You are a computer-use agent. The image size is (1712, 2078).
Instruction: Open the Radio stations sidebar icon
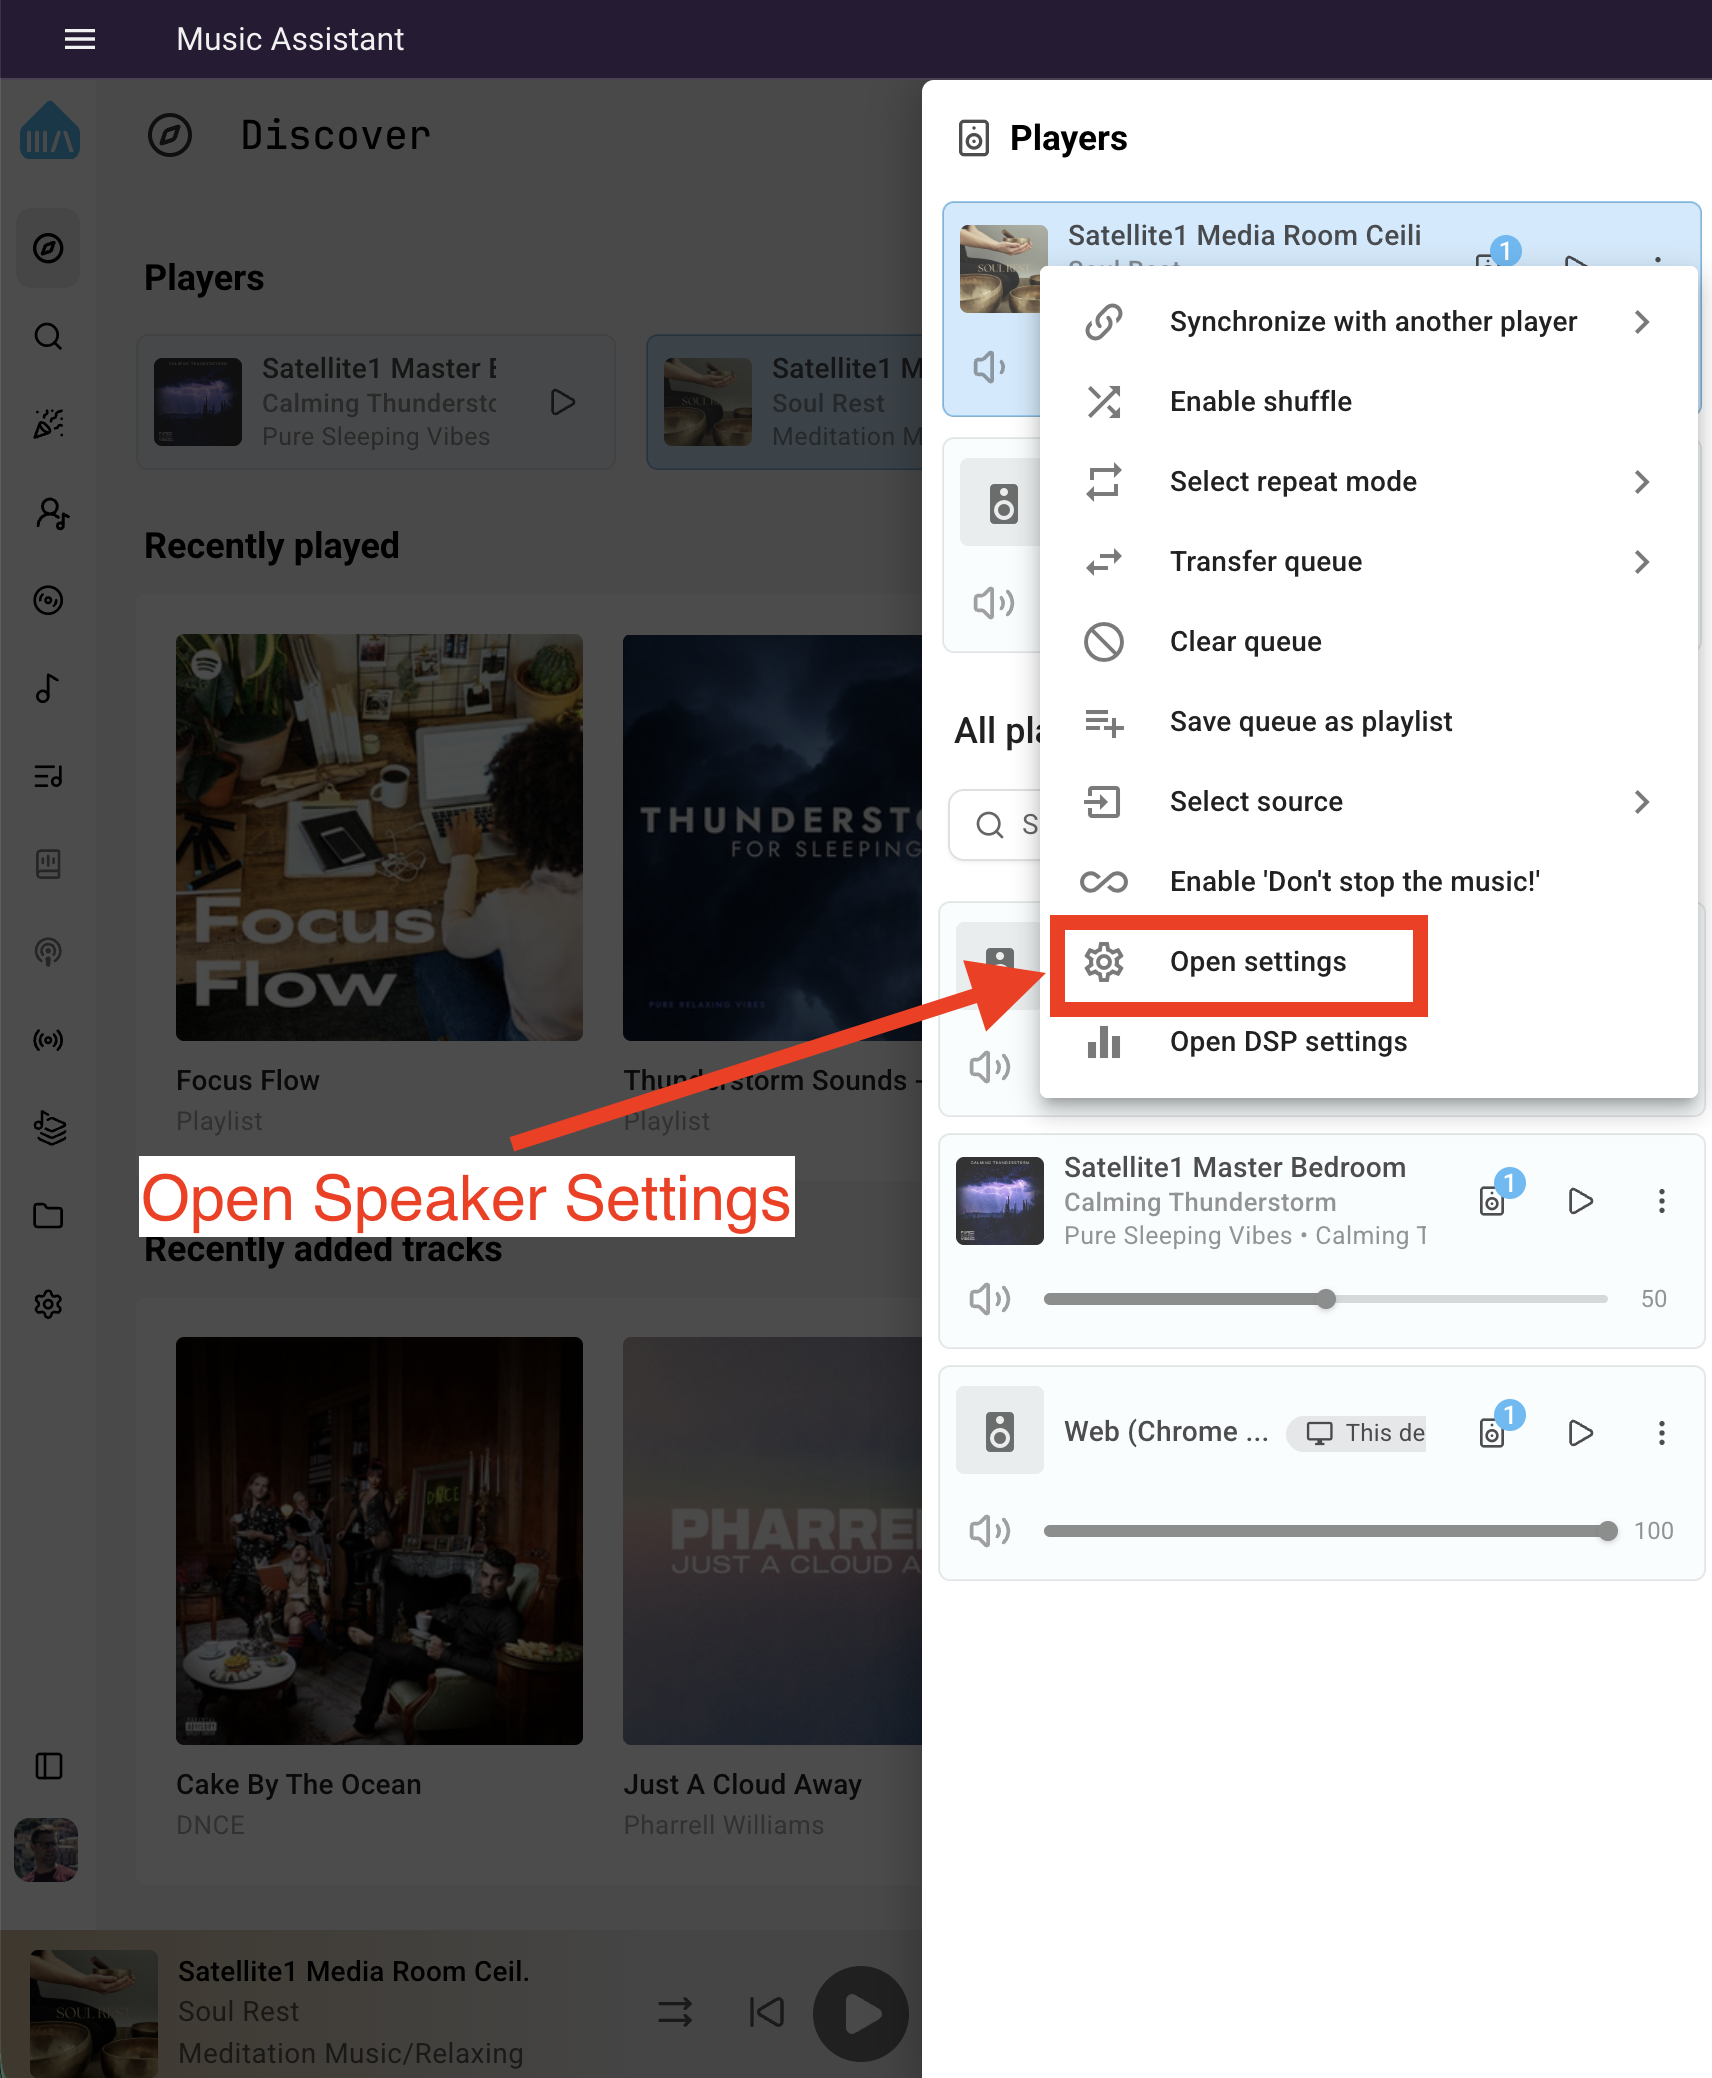click(x=48, y=1040)
